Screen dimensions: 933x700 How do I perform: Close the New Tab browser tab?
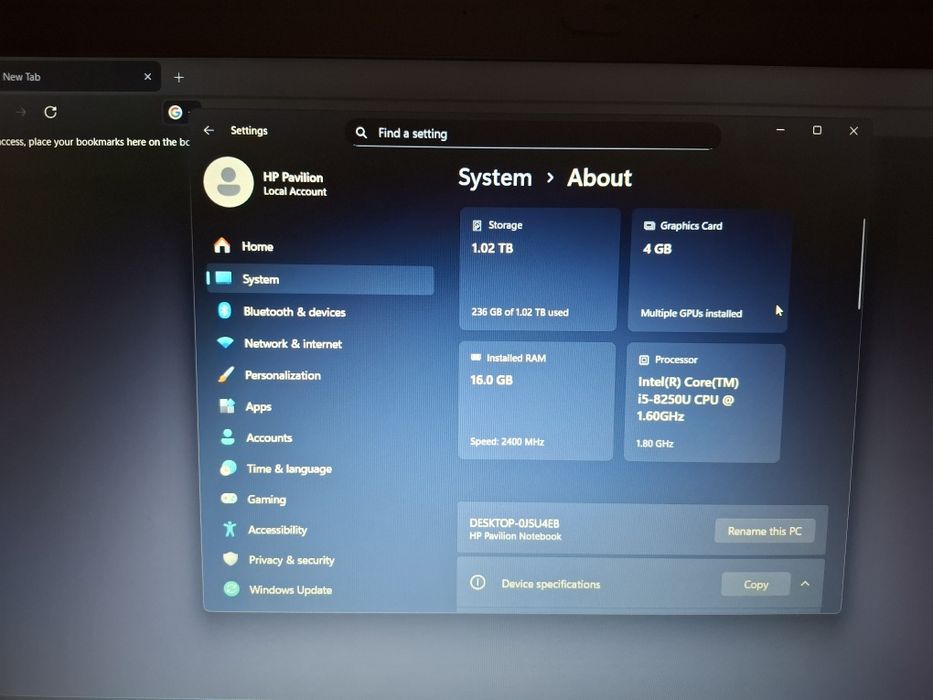(148, 77)
